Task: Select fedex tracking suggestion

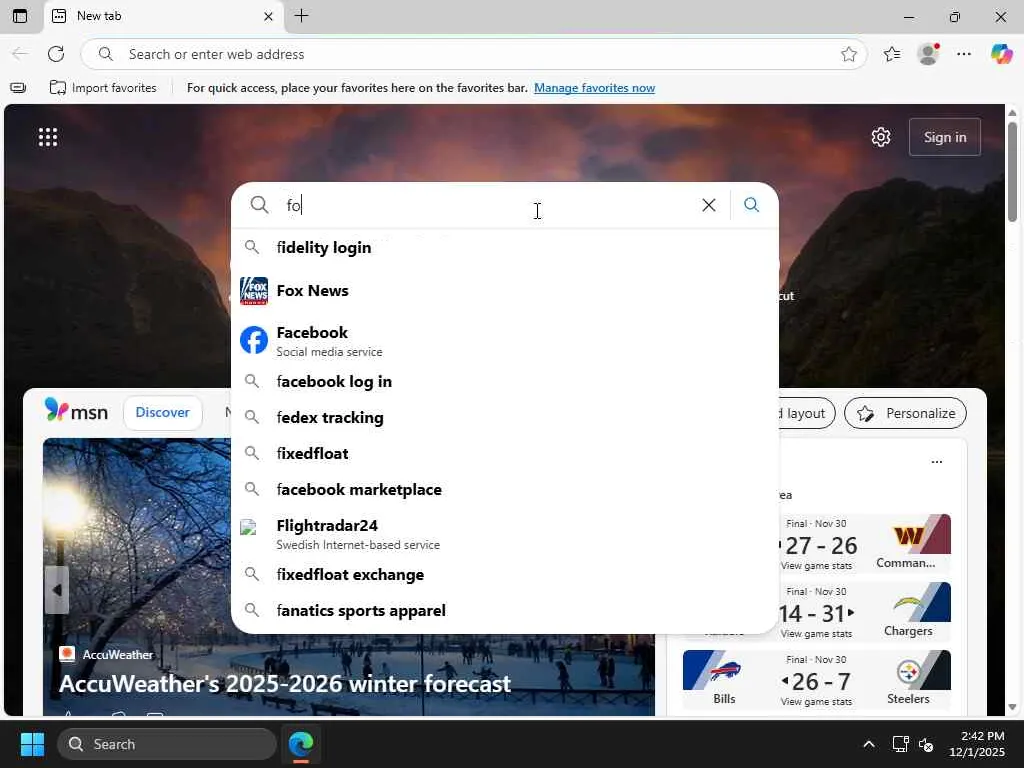Action: pyautogui.click(x=505, y=417)
